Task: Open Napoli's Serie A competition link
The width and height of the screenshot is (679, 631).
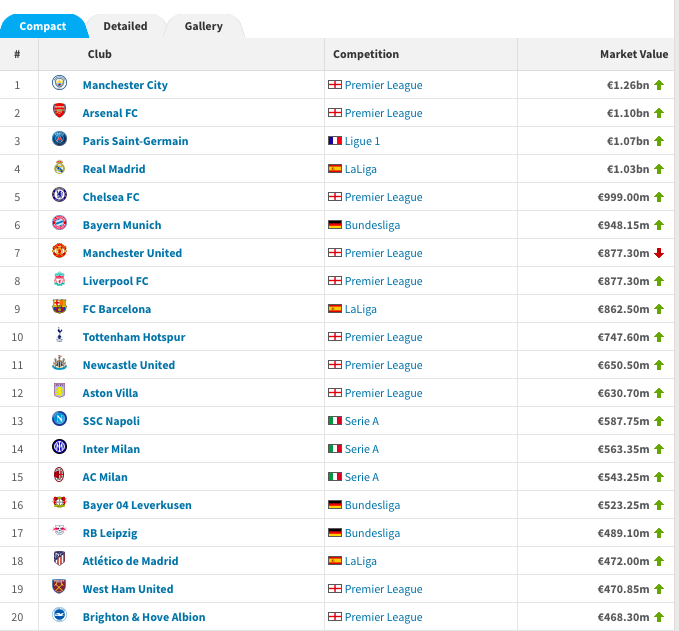Action: pos(361,421)
